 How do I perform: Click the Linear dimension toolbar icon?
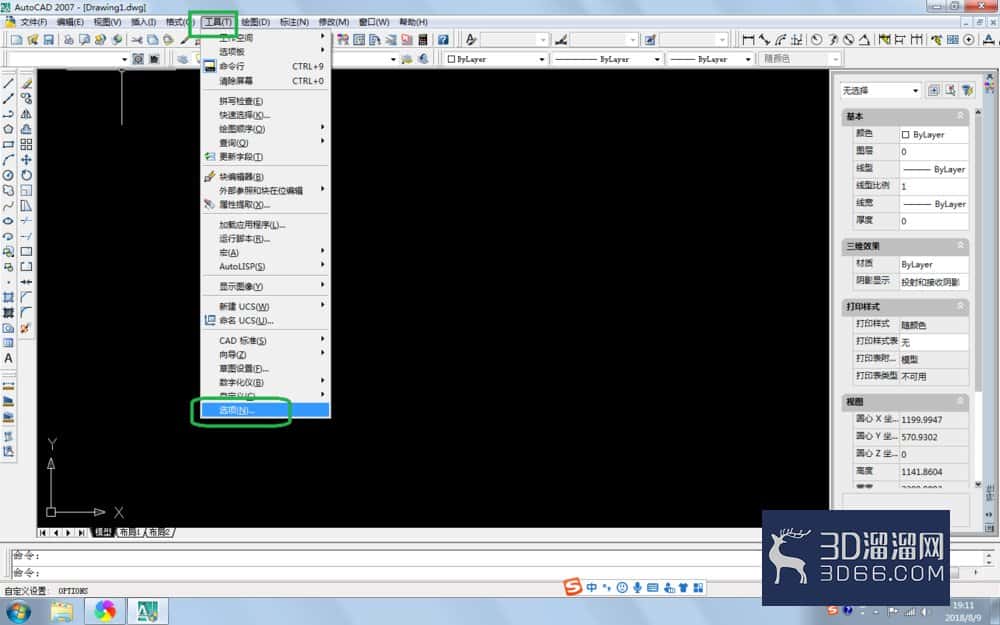[749, 40]
